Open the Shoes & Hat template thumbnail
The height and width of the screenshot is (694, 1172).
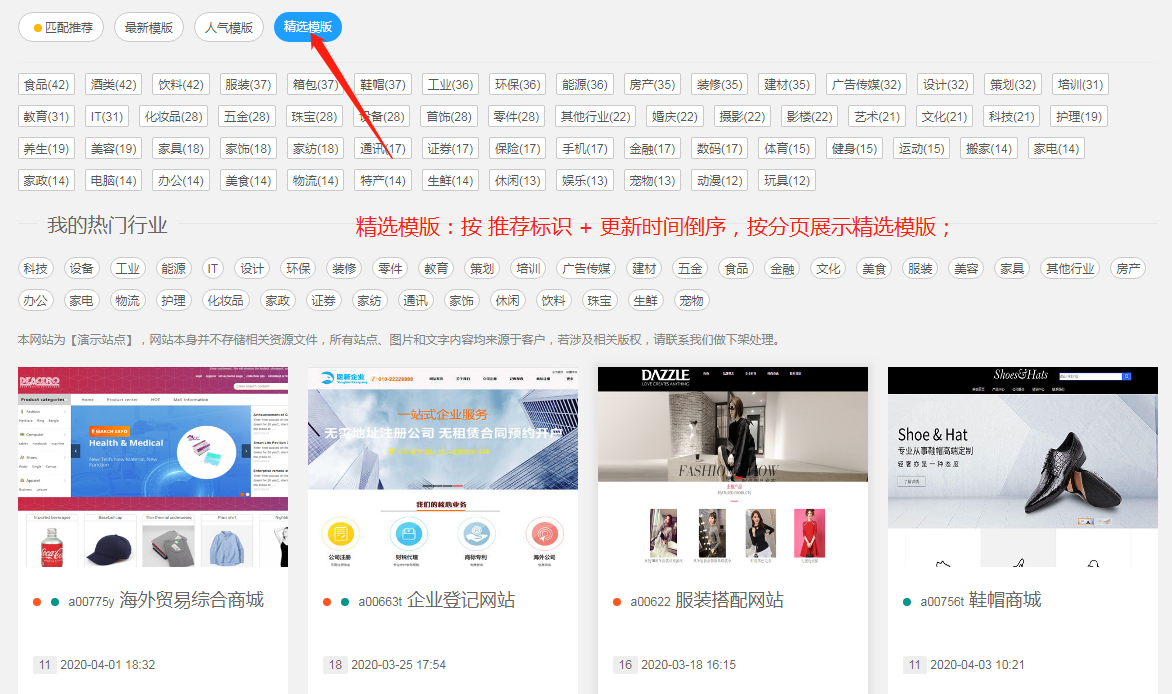(x=1022, y=467)
